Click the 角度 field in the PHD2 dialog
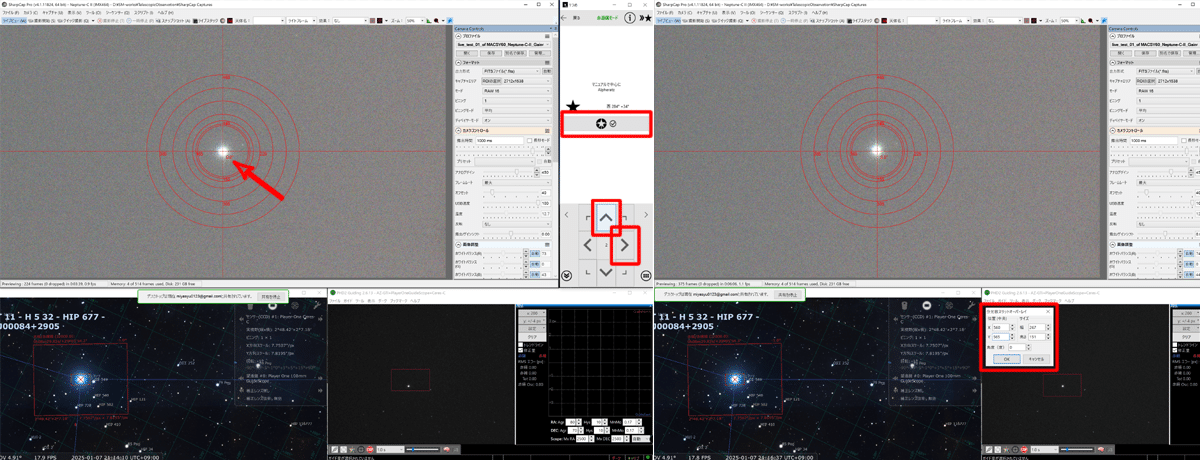Screen dimensions: 1200x460 (1017, 347)
